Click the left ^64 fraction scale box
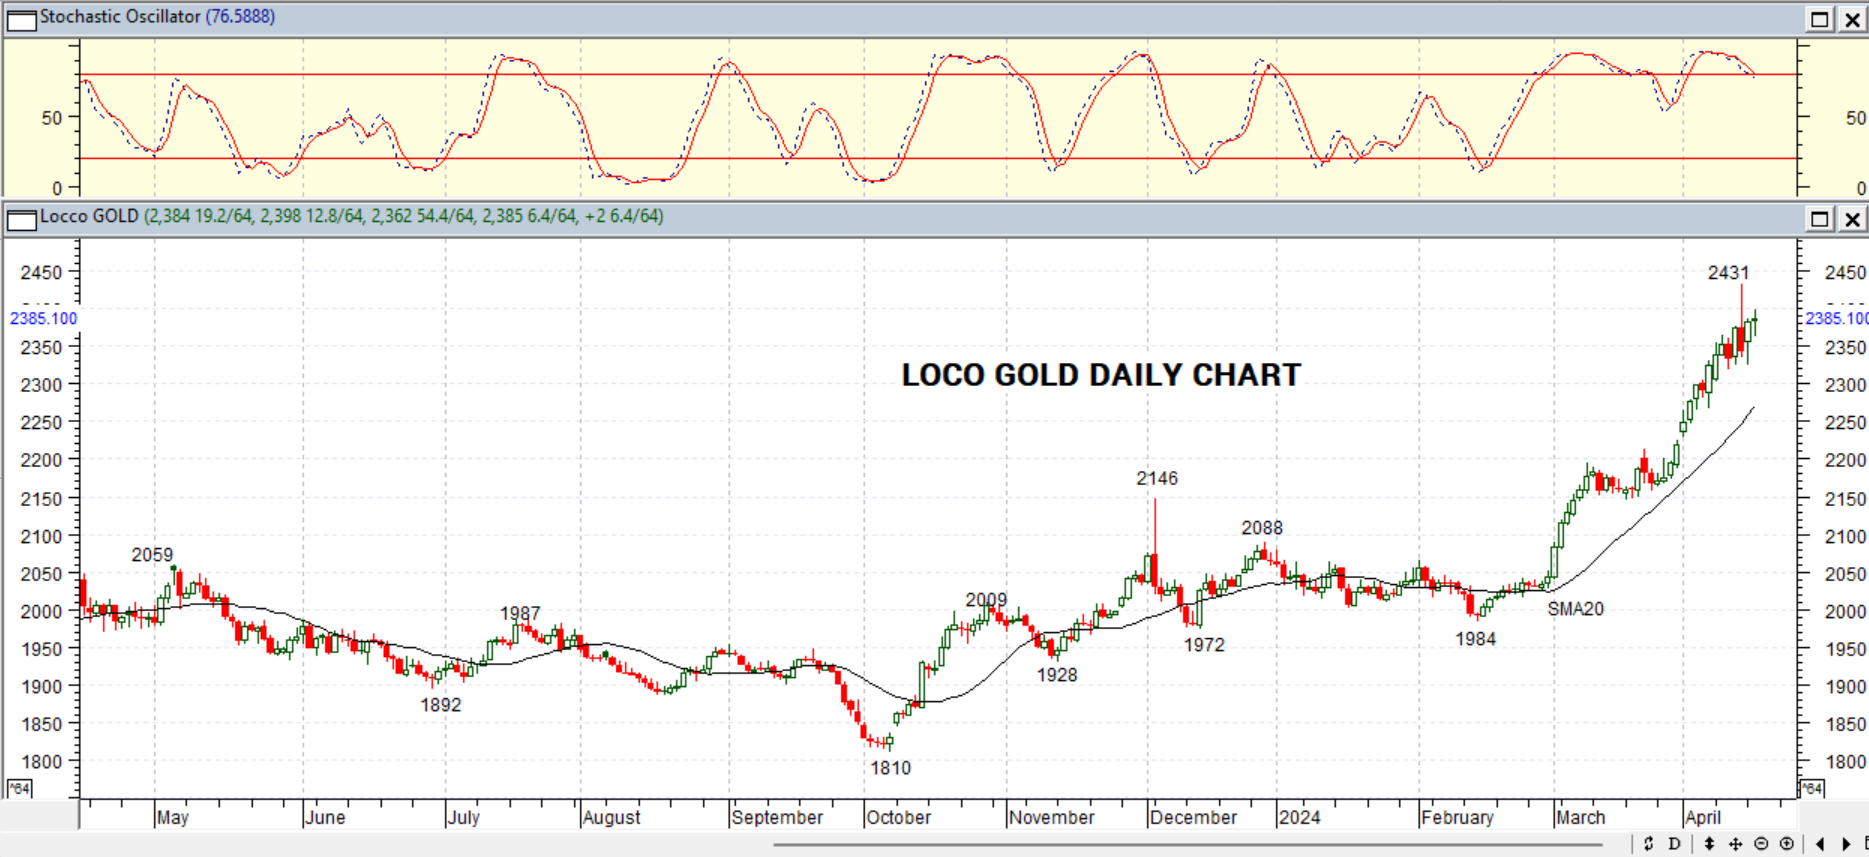This screenshot has width=1869, height=857. tap(19, 788)
